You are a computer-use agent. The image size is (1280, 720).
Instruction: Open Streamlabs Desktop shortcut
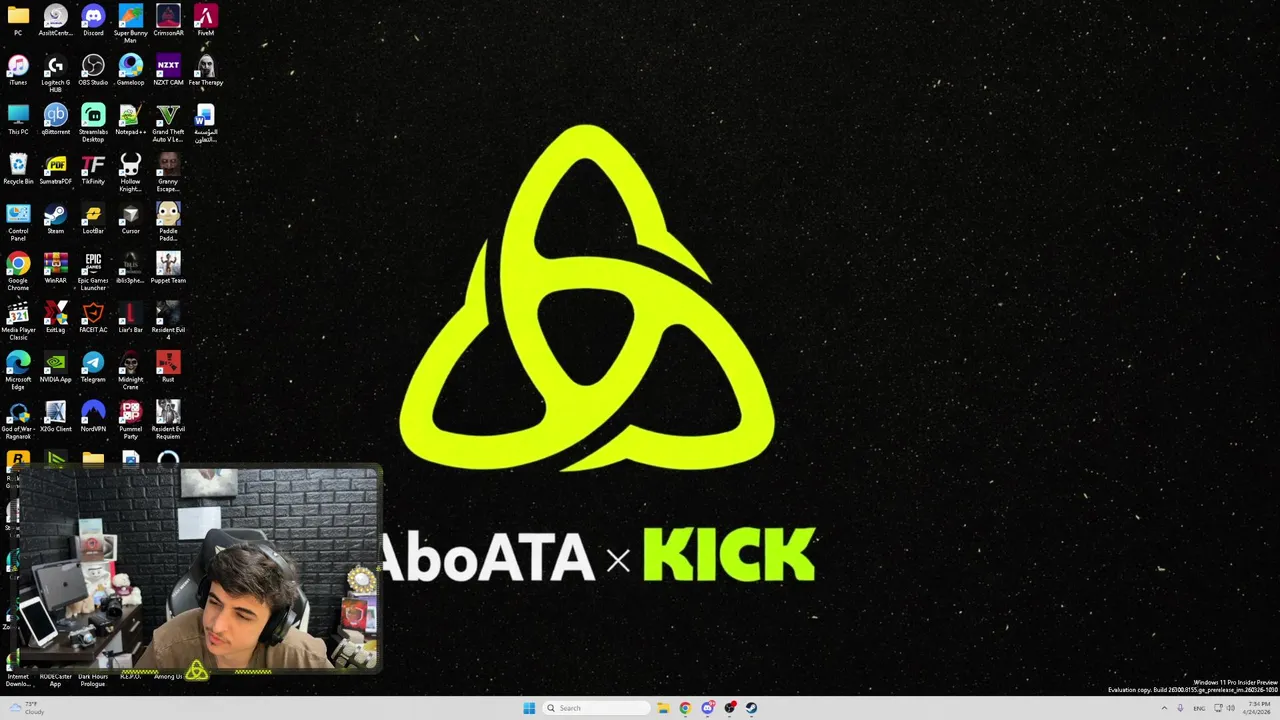(x=93, y=122)
